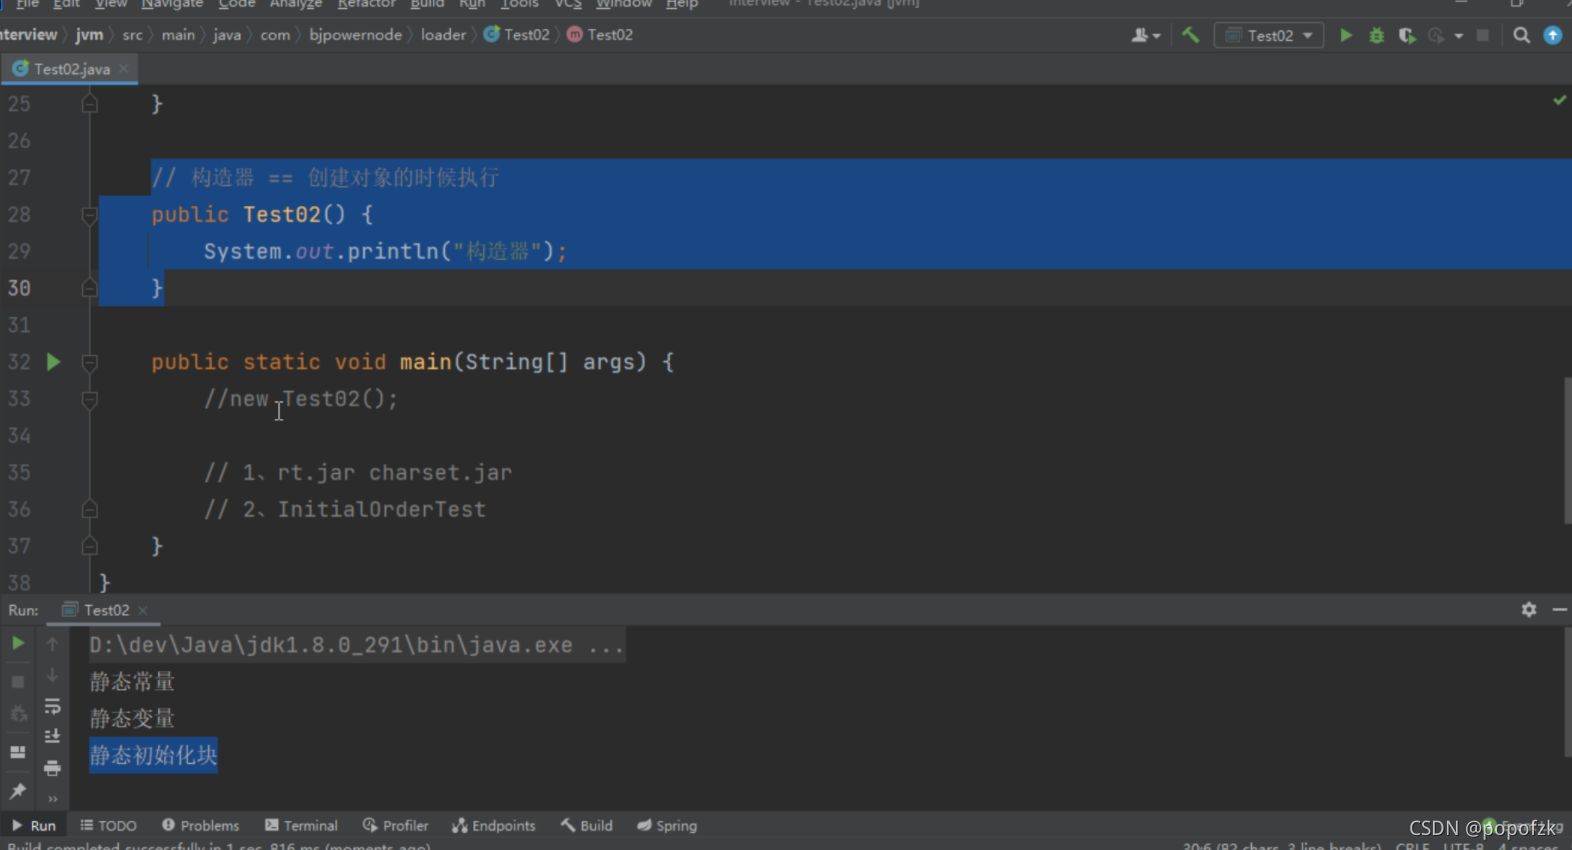Image resolution: width=1572 pixels, height=850 pixels.
Task: Click the Run console vertical scrollbar
Action: point(1567,692)
